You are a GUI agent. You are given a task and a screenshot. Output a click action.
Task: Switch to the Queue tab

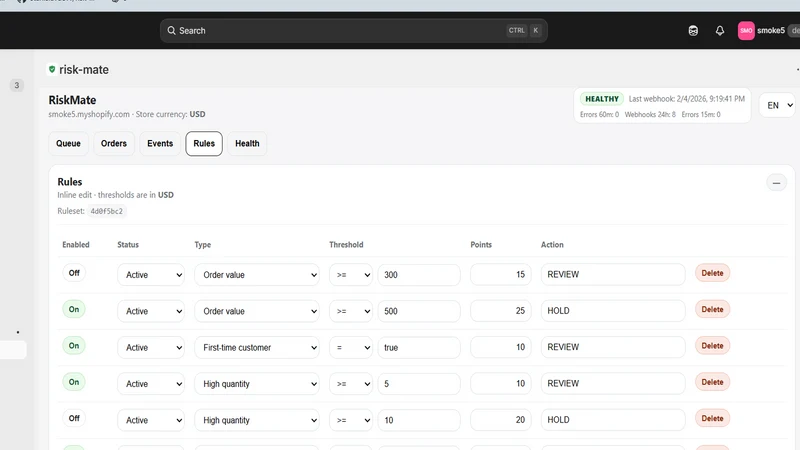coord(68,143)
